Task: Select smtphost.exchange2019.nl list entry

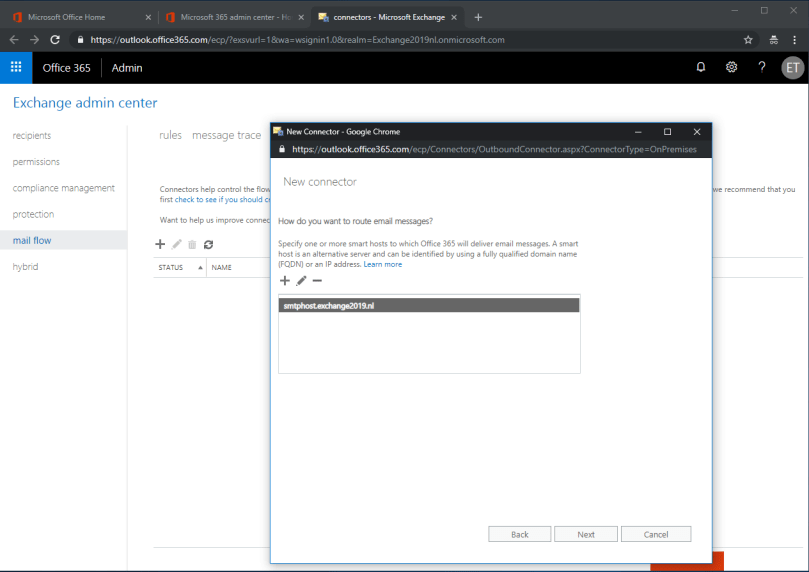Action: click(428, 305)
